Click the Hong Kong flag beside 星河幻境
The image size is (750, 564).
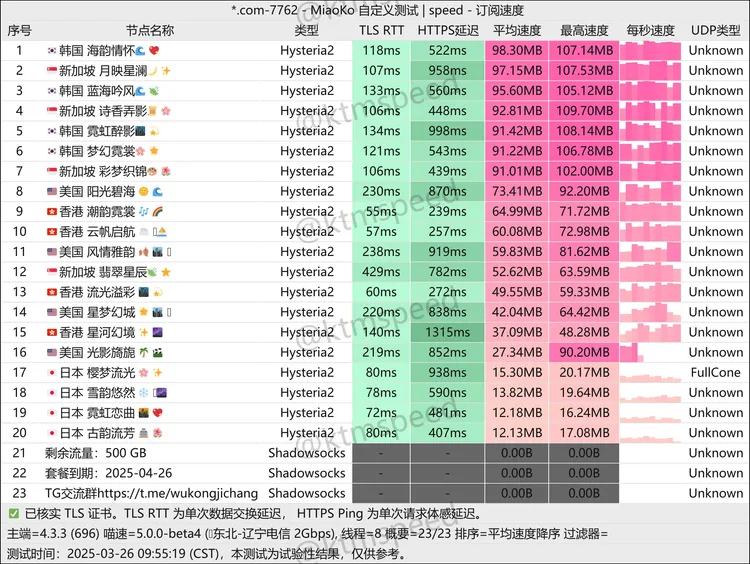click(x=51, y=332)
